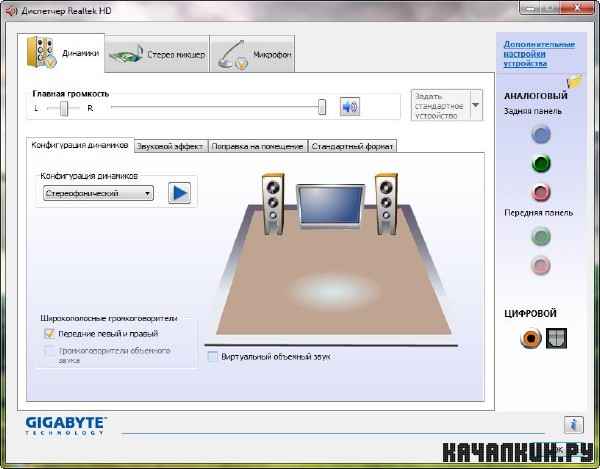Select the Конфигурация динамиков sub-tab
600x469 pixels.
(x=80, y=145)
